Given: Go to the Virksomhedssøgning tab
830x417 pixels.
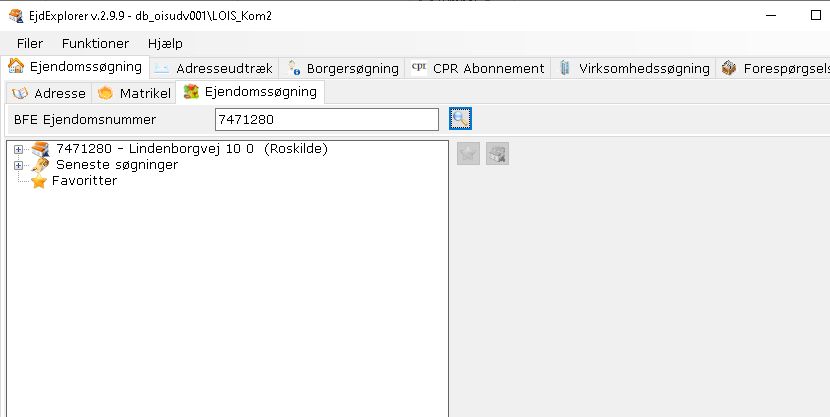Looking at the screenshot, I should [x=634, y=68].
